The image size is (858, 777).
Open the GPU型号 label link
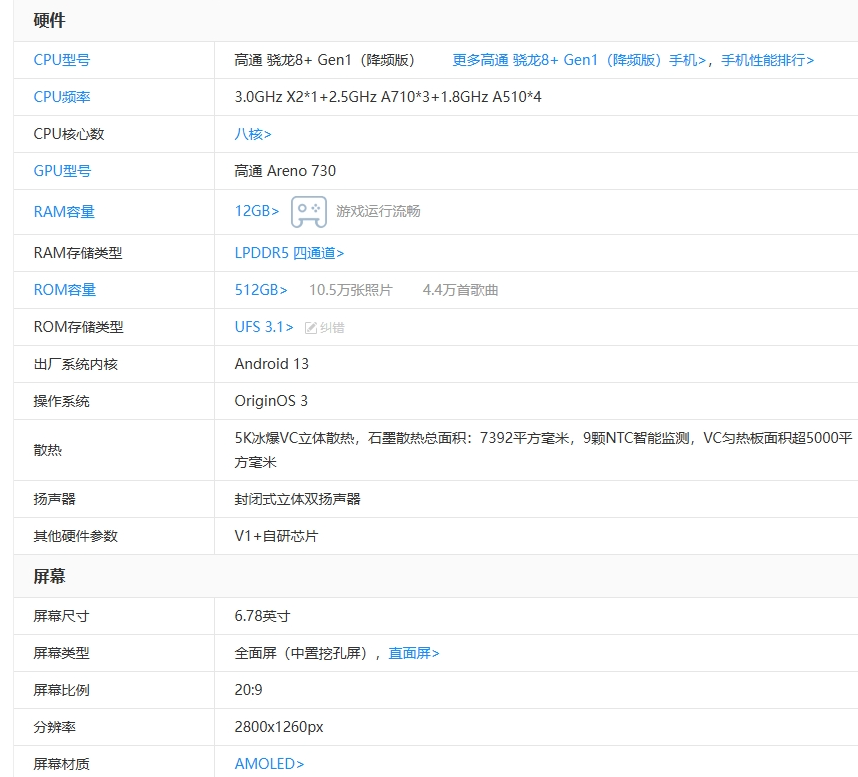pyautogui.click(x=62, y=171)
